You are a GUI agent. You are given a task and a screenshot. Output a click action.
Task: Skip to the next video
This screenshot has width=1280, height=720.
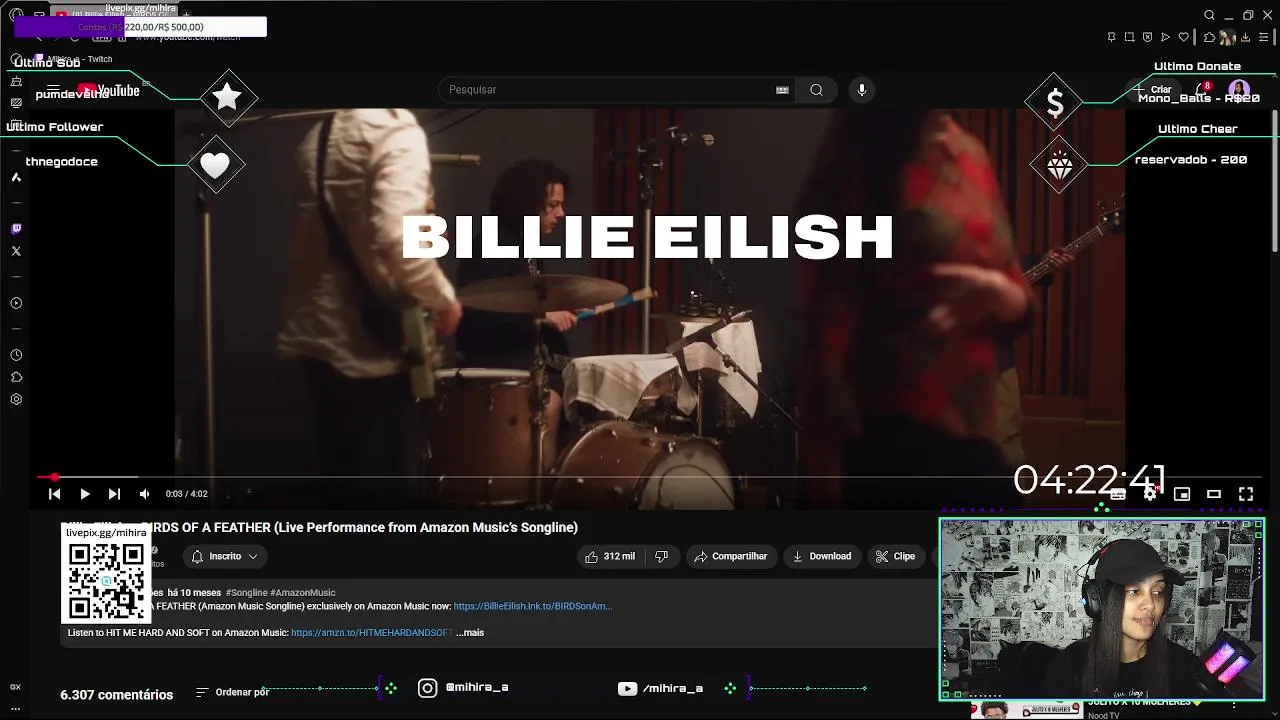click(114, 494)
